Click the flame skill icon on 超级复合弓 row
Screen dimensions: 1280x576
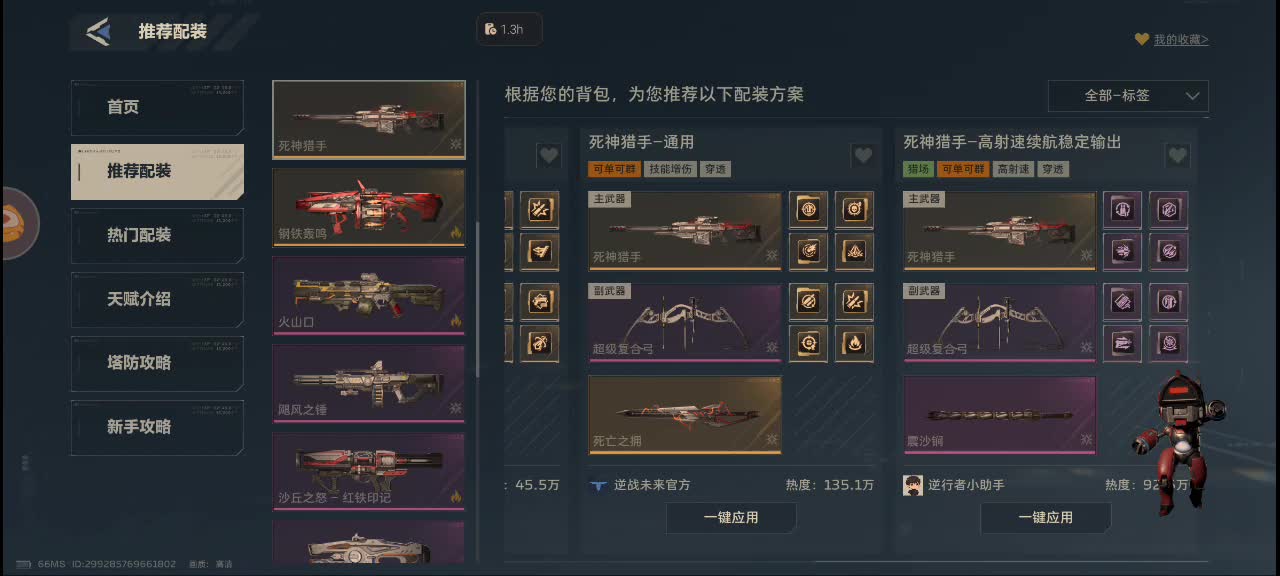pos(855,343)
